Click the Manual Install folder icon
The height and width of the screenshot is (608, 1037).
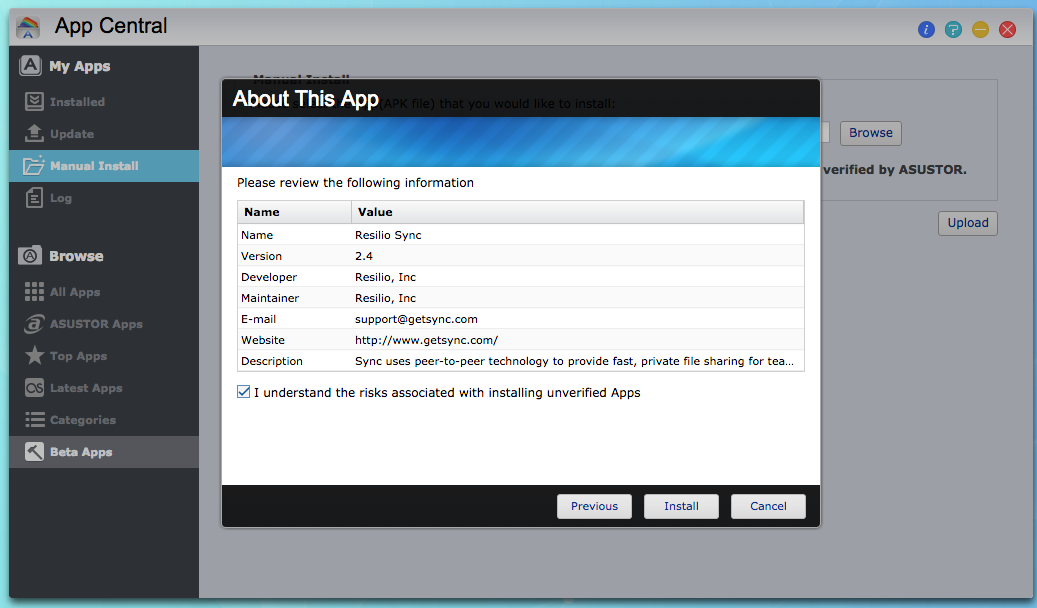34,165
